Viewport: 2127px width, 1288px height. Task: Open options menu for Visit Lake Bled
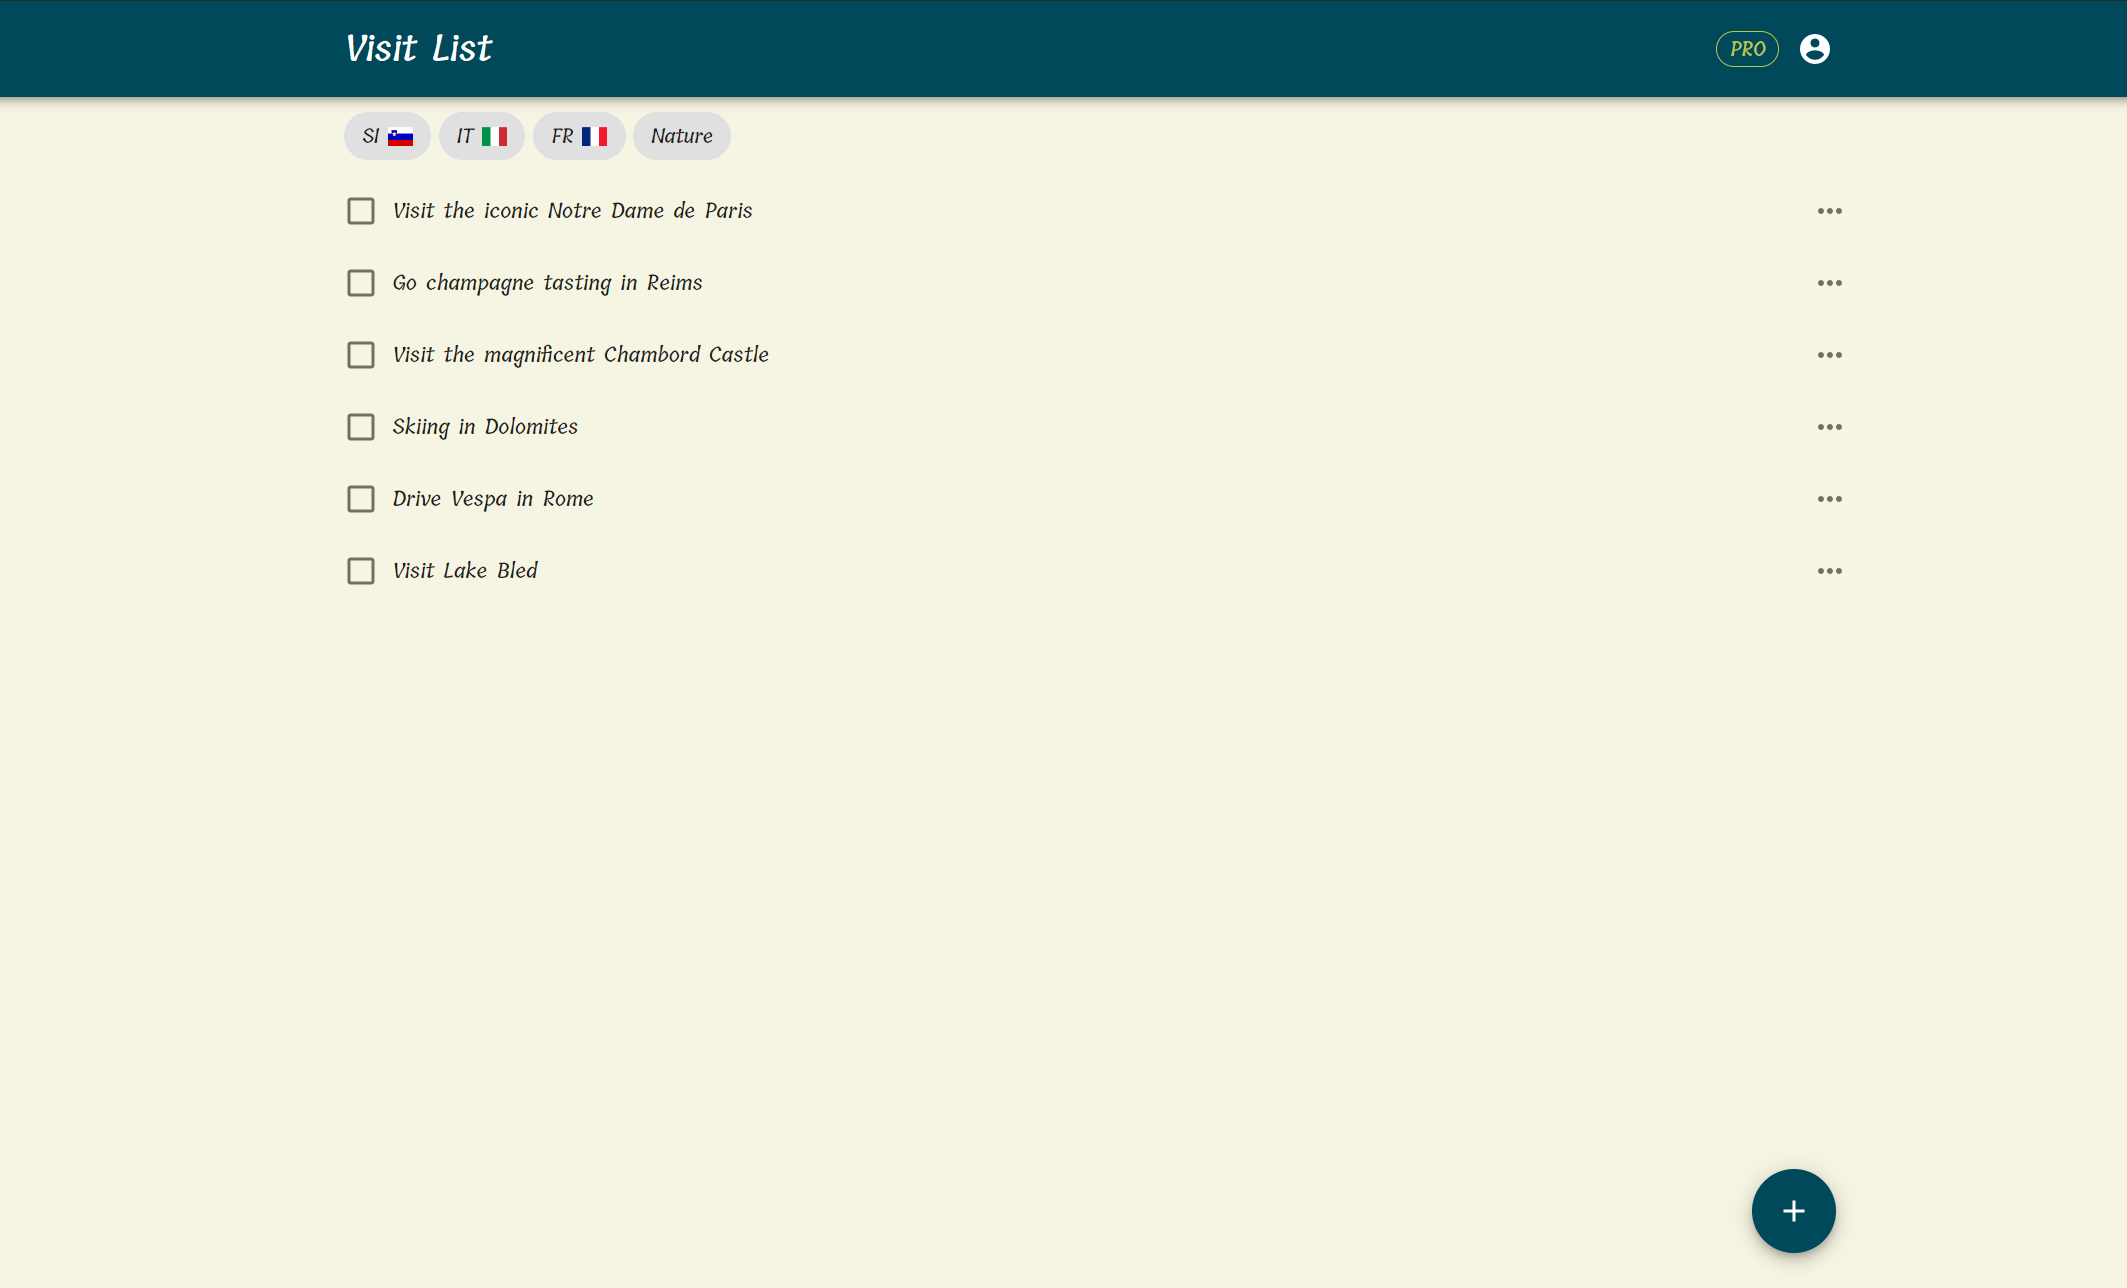[x=1829, y=570]
